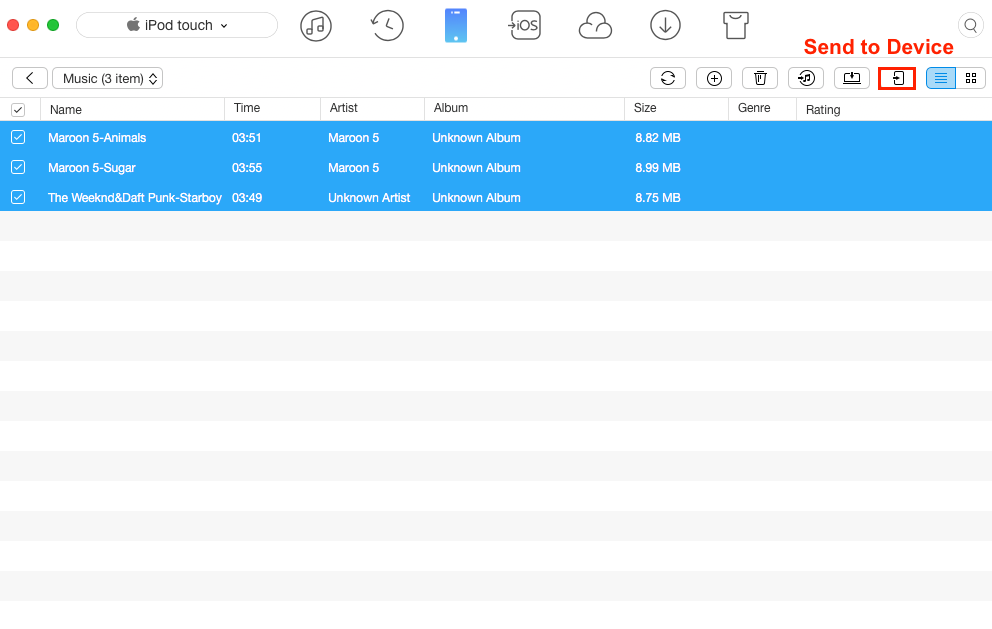This screenshot has width=992, height=629.
Task: Select the device manager phone icon
Action: (456, 26)
